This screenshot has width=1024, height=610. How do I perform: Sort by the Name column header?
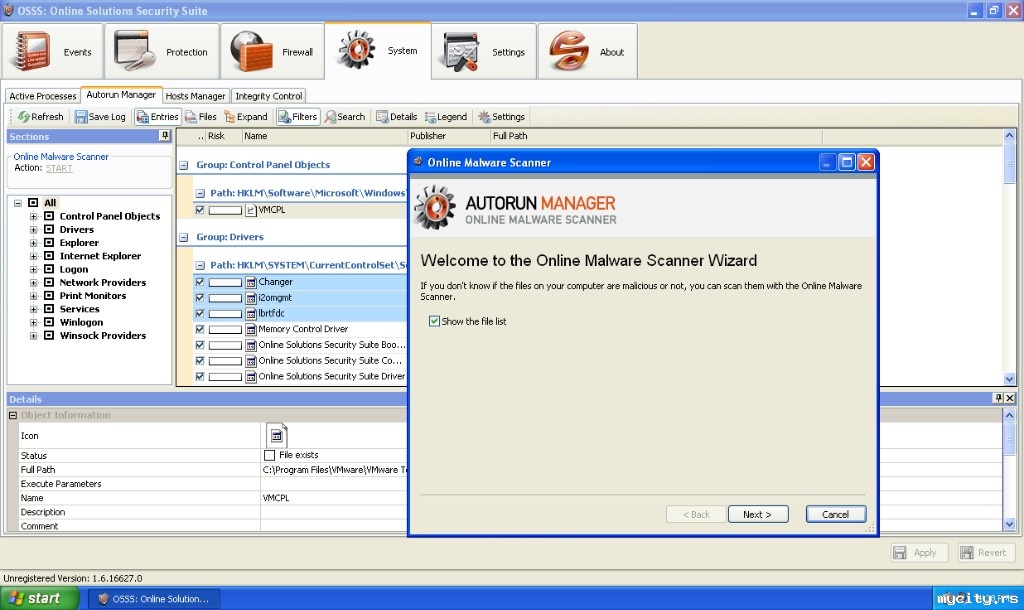[324, 136]
